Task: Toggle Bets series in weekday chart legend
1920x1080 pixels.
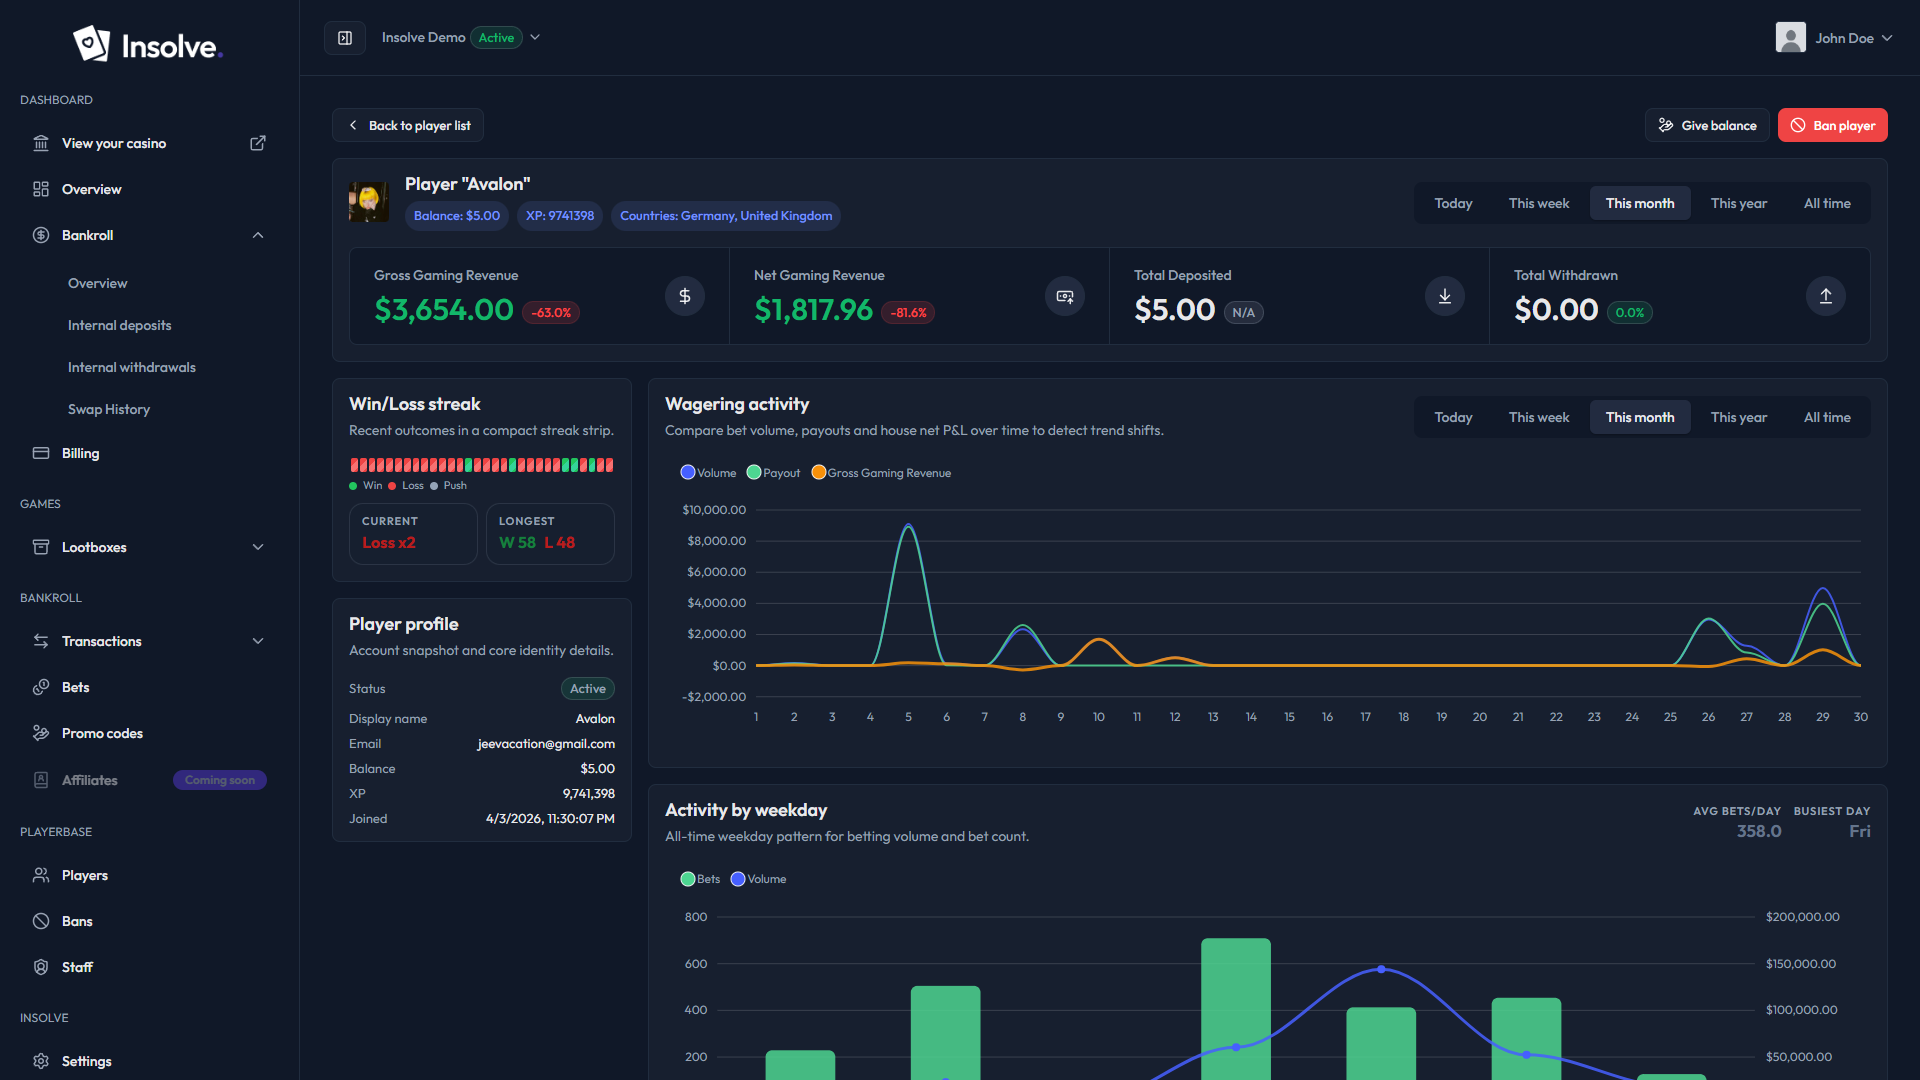Action: coord(700,879)
